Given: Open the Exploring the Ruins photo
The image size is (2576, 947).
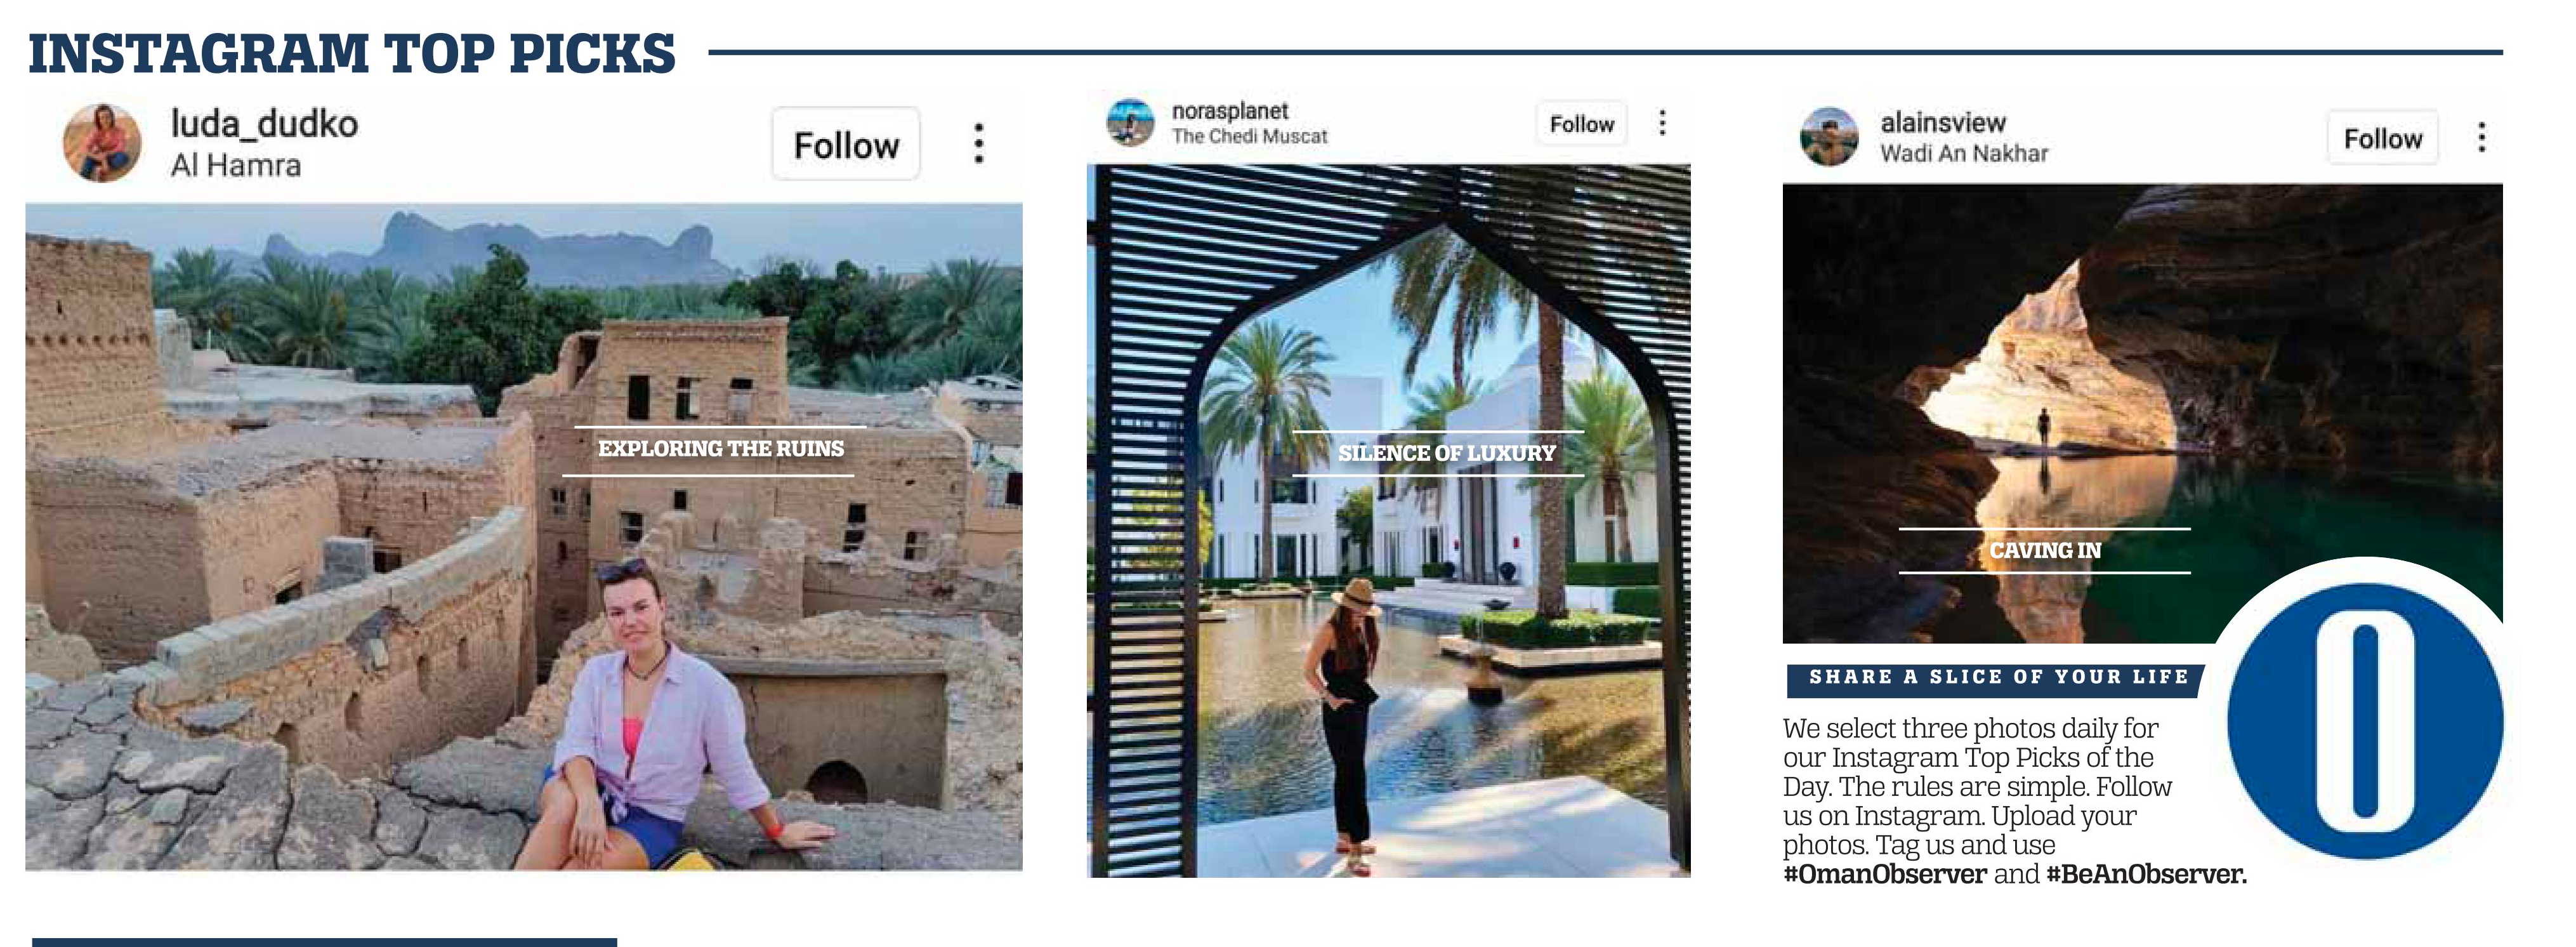Looking at the screenshot, I should click(x=524, y=537).
